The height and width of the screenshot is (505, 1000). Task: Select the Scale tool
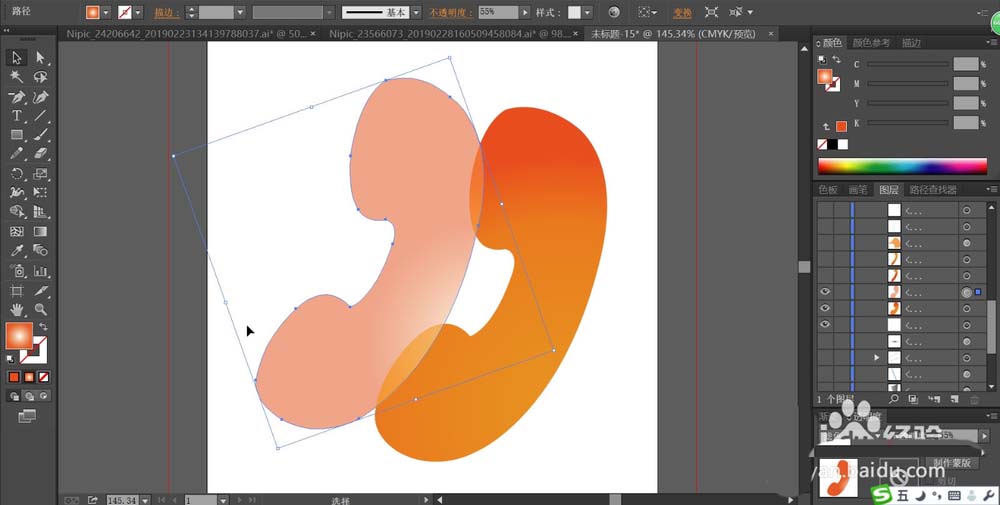click(40, 173)
